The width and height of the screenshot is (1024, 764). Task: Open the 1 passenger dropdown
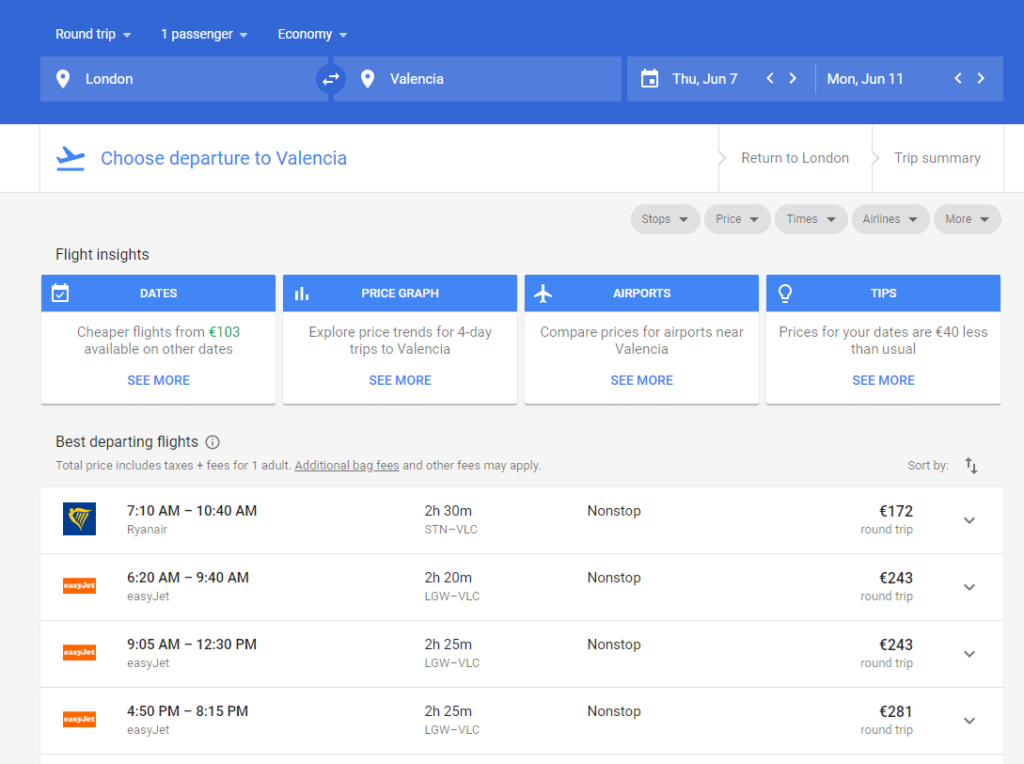(x=203, y=34)
